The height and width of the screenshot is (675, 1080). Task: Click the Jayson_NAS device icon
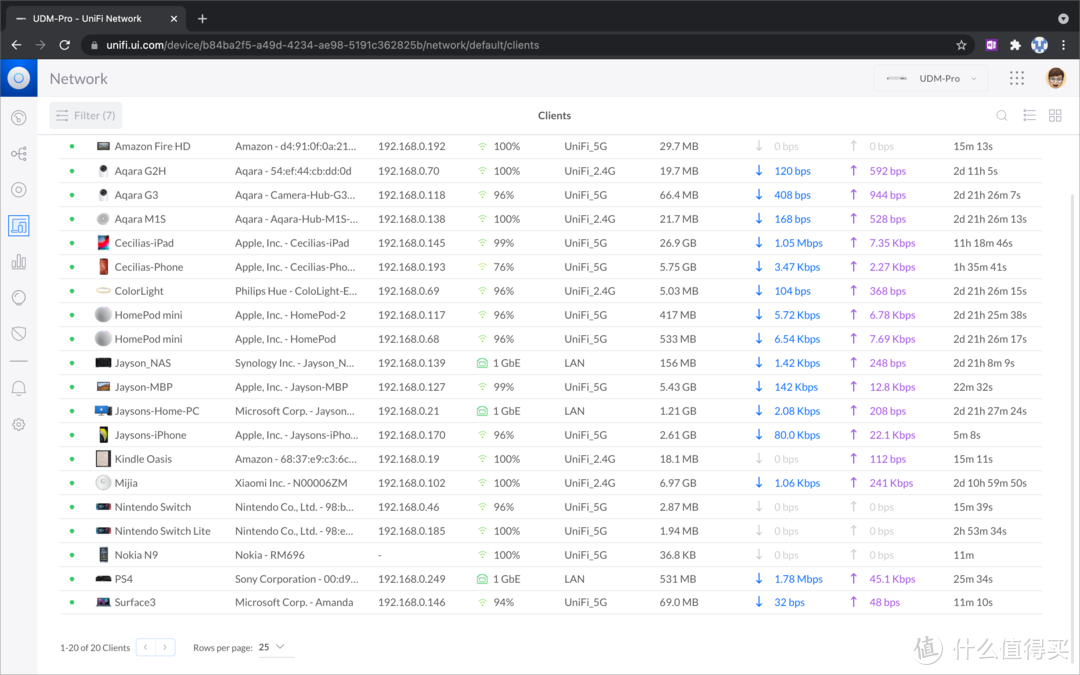coord(103,363)
